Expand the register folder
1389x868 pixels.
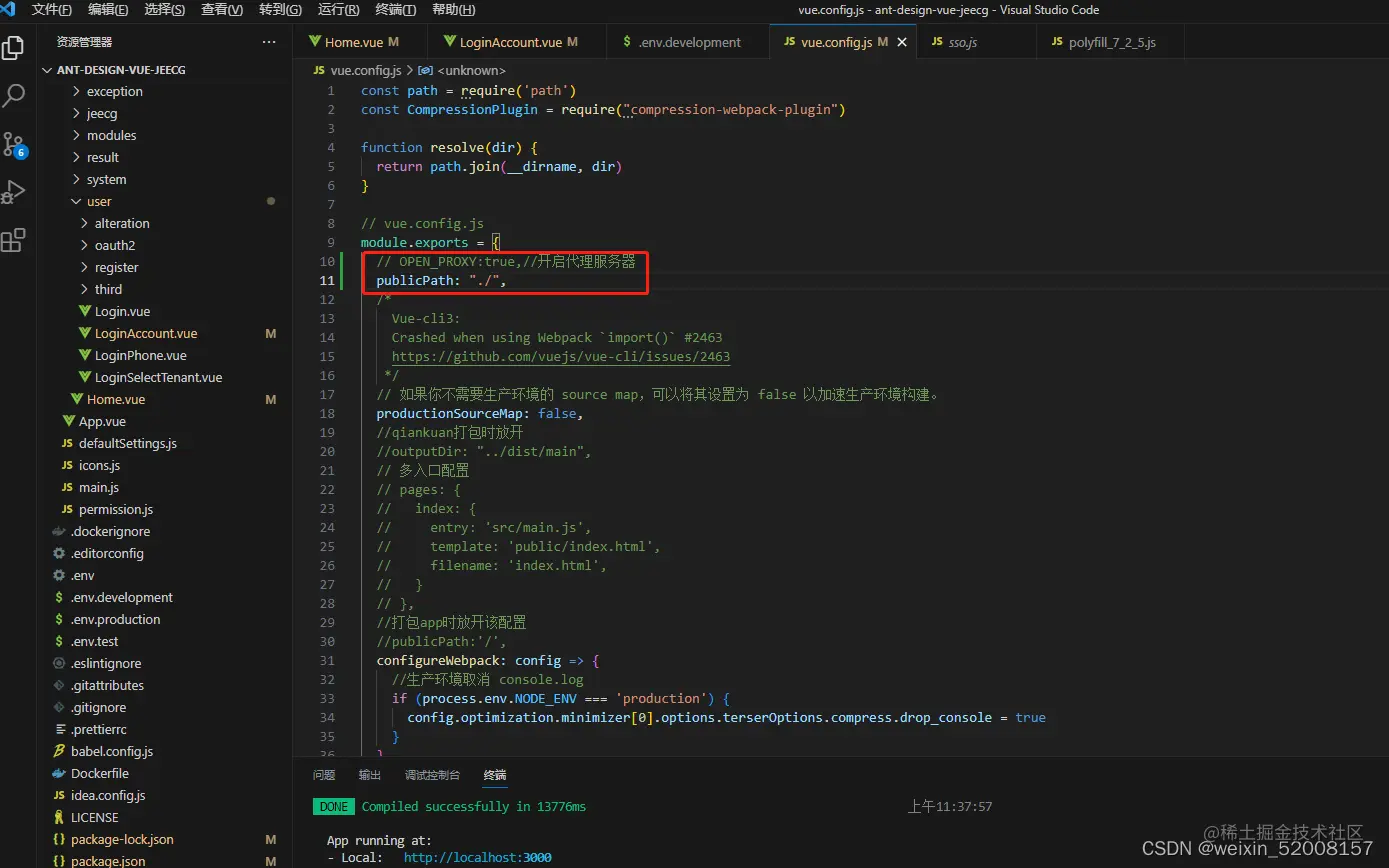click(85, 267)
